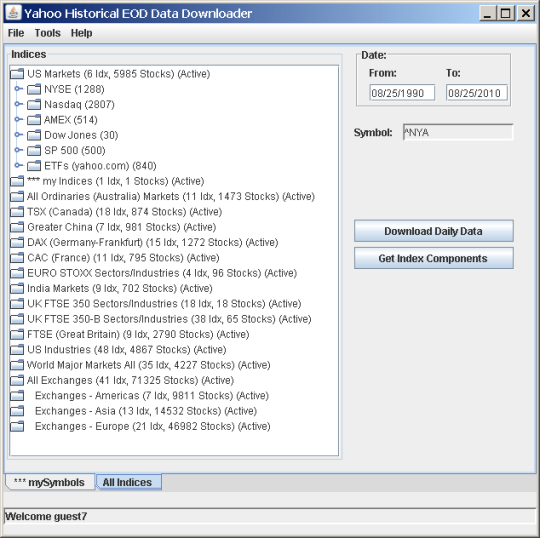Select the Exchanges - Asia row text
The width and height of the screenshot is (540, 538).
point(146,411)
